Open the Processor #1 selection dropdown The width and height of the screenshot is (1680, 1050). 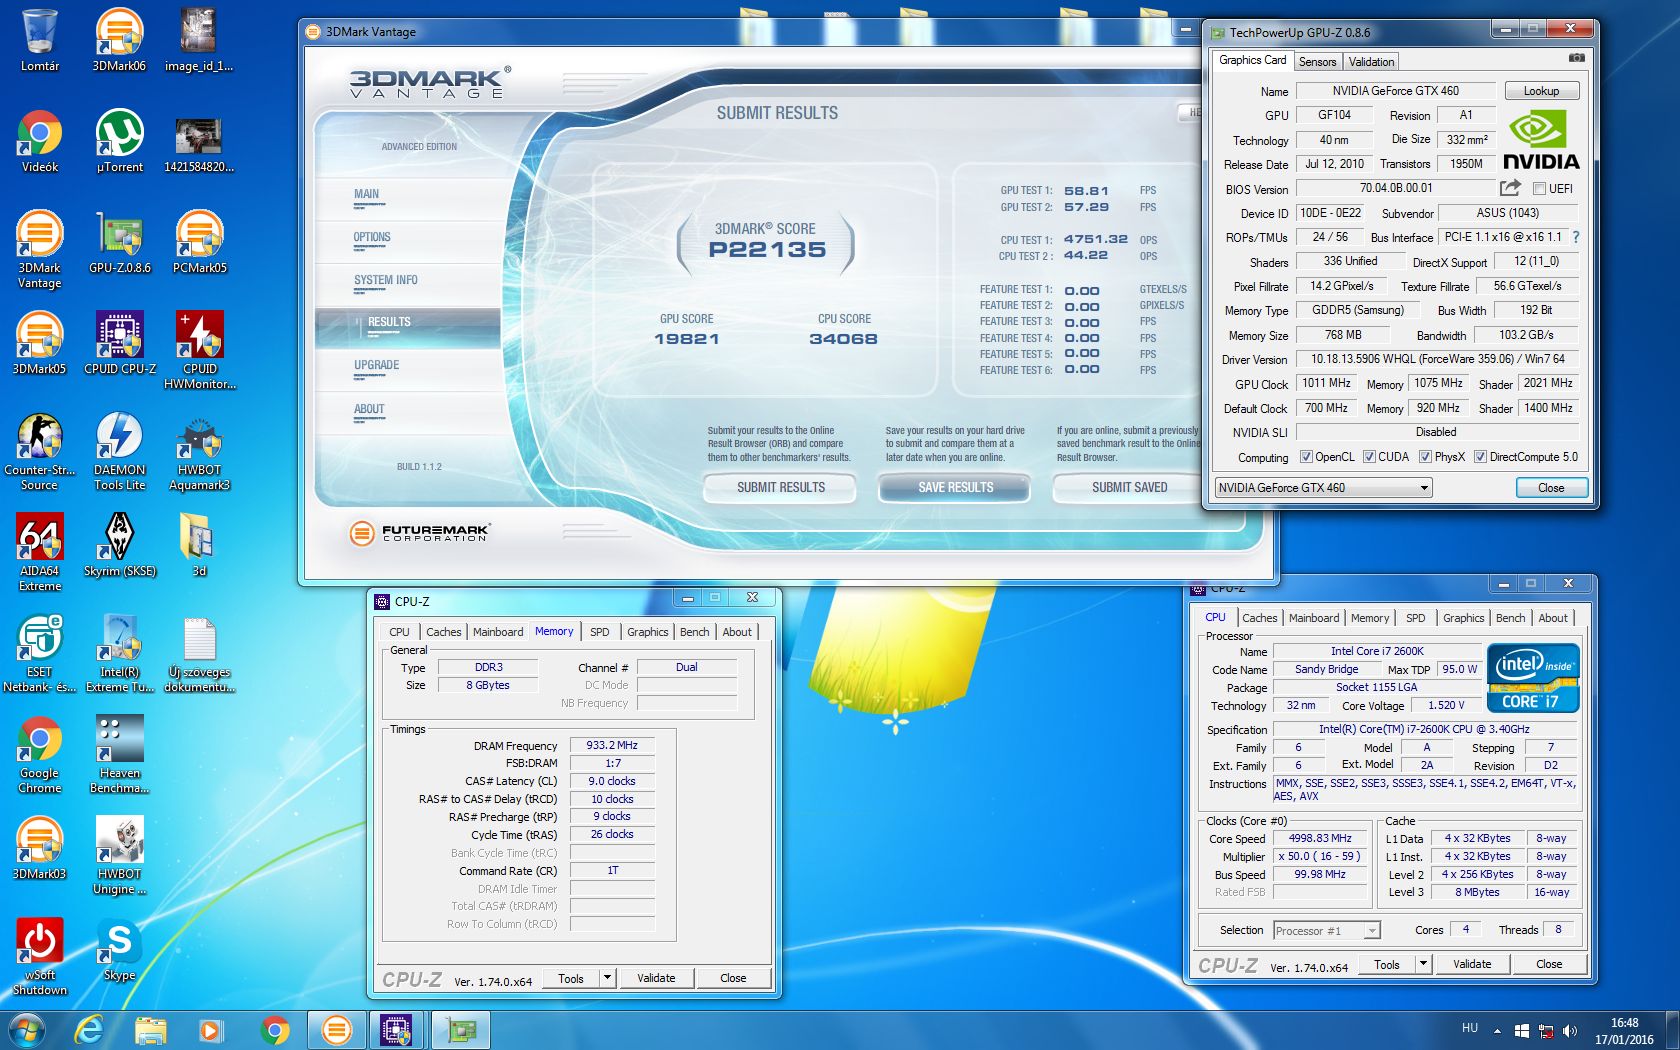[x=1327, y=931]
